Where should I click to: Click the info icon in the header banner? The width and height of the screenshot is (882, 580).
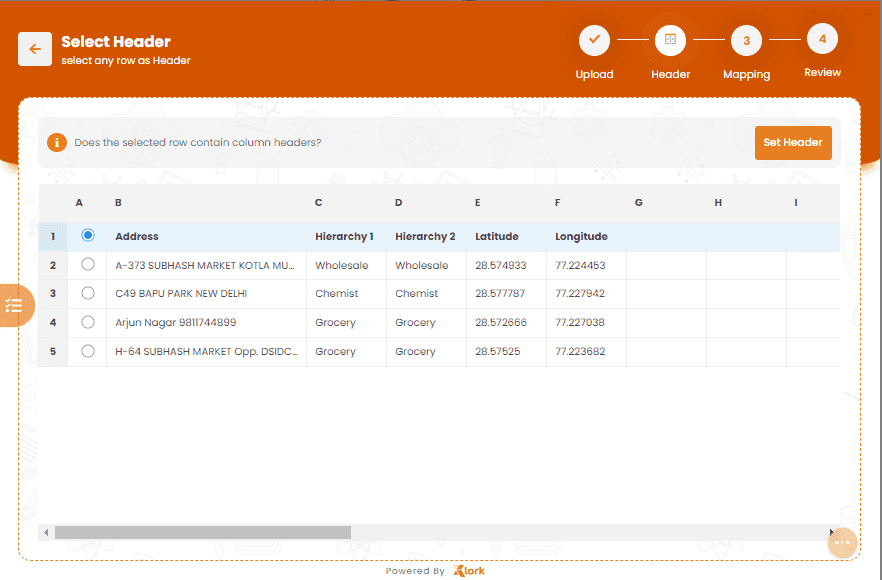pyautogui.click(x=57, y=142)
